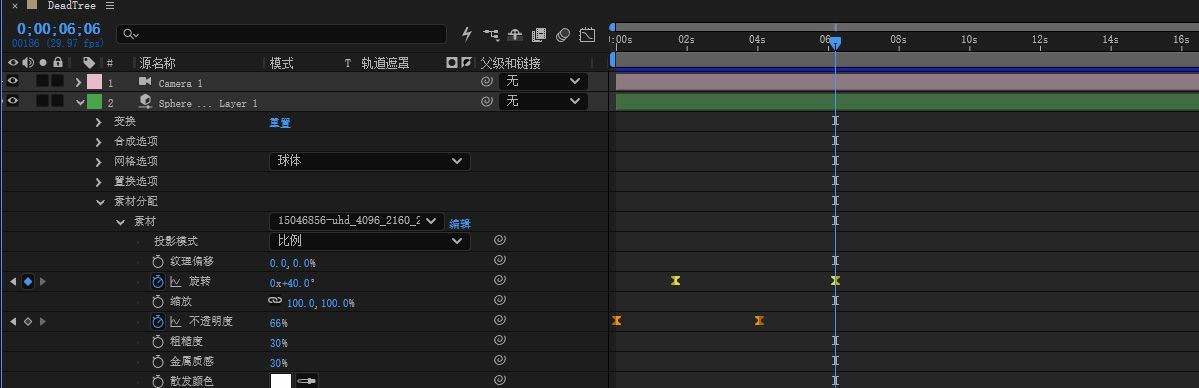Click the 0x+40.0° rotation value

coord(292,283)
